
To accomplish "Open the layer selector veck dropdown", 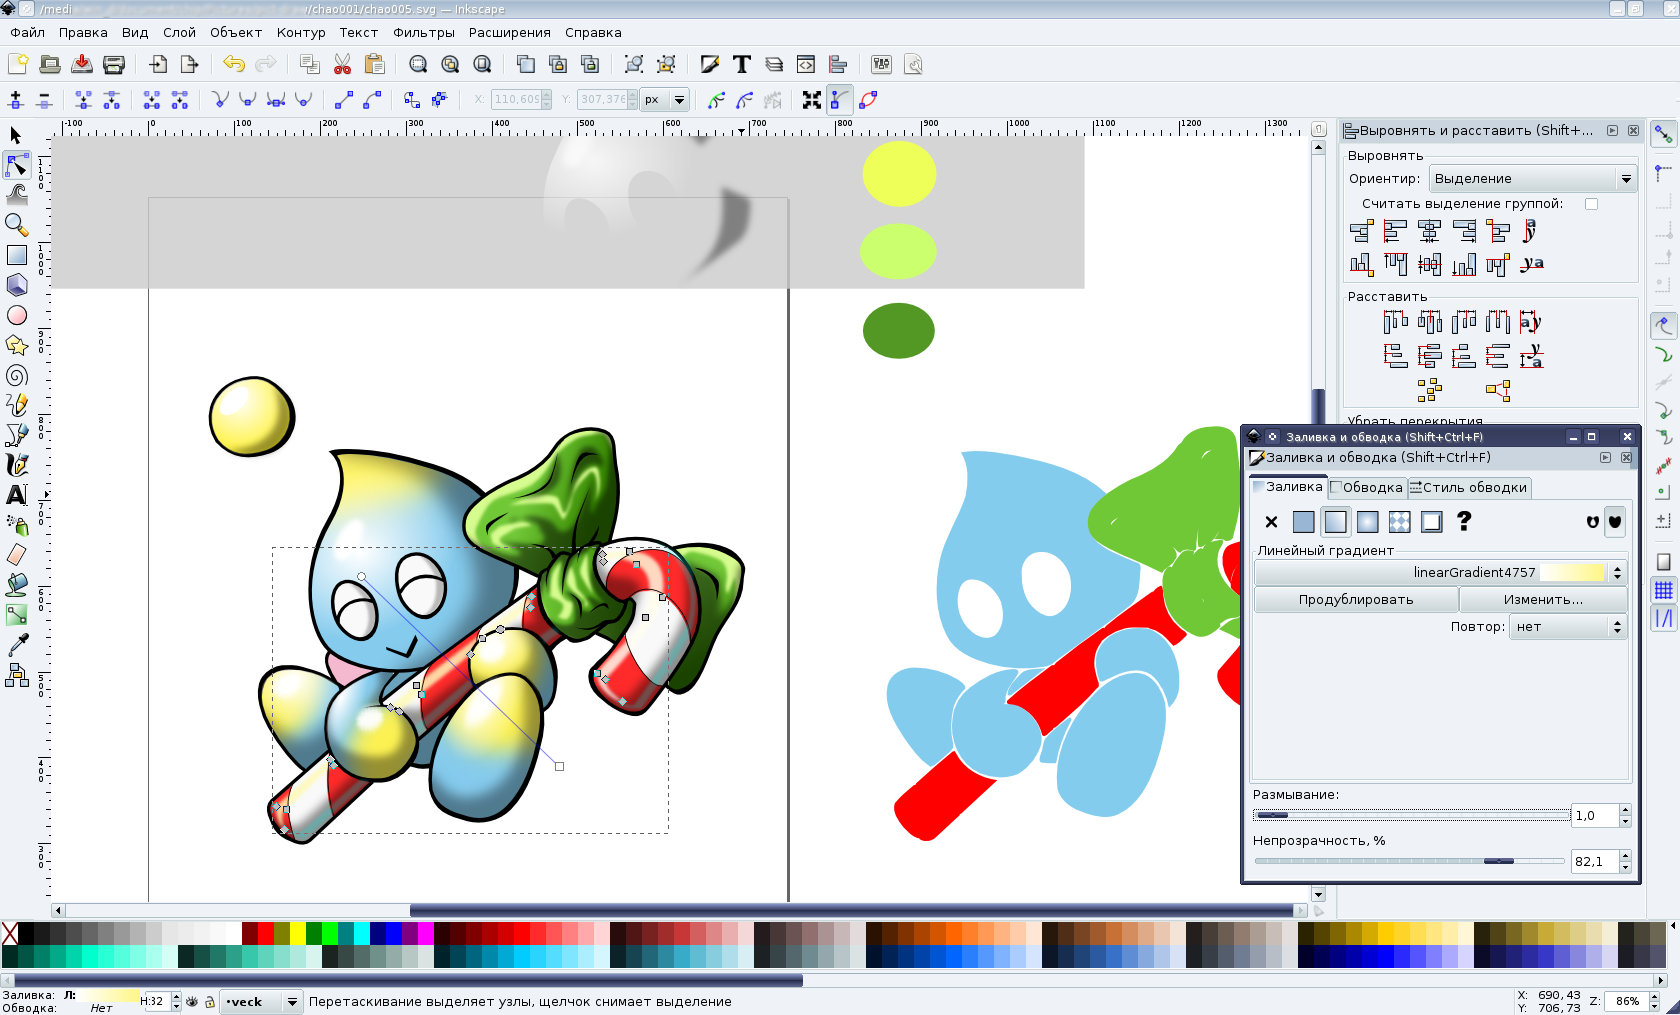I will click(x=261, y=1001).
